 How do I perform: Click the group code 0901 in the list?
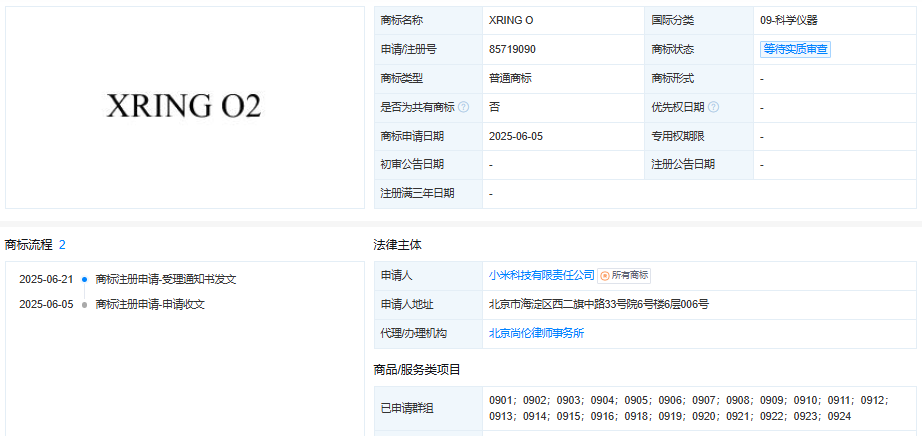tap(499, 400)
